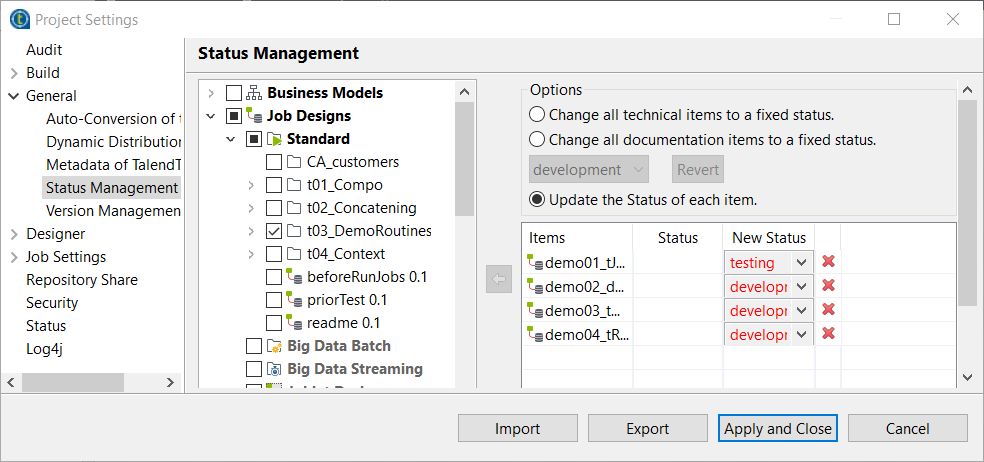Click the Business Models diagram icon
This screenshot has width=984, height=462.
254,93
